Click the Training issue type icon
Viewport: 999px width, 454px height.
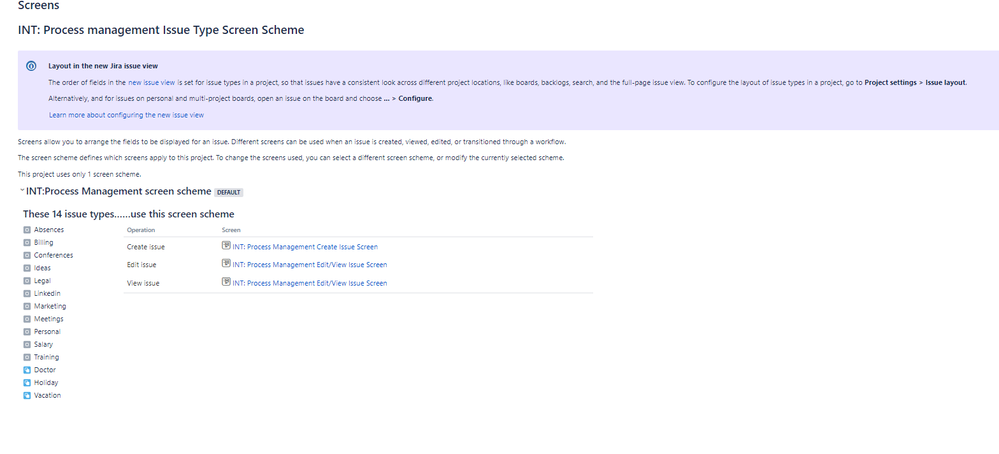(x=27, y=357)
